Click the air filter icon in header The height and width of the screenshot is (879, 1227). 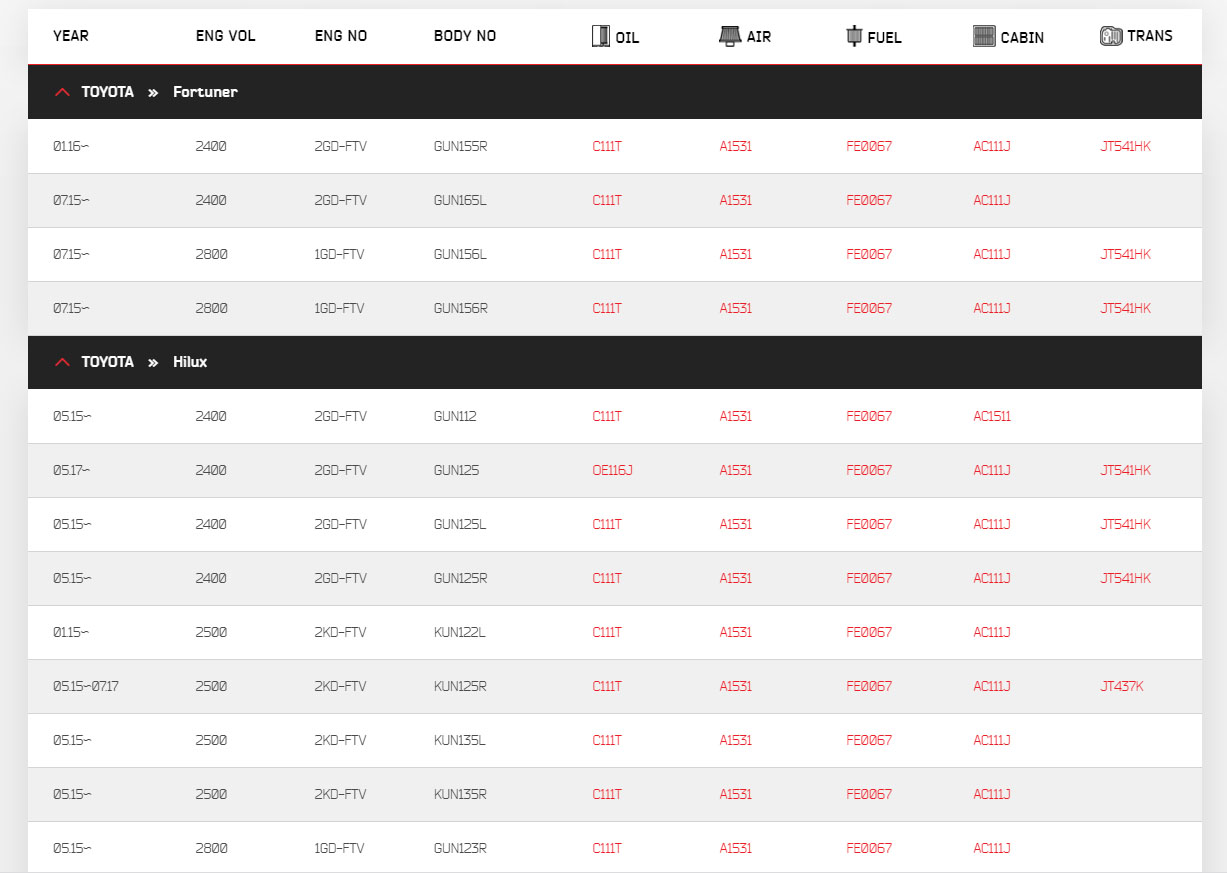[730, 35]
